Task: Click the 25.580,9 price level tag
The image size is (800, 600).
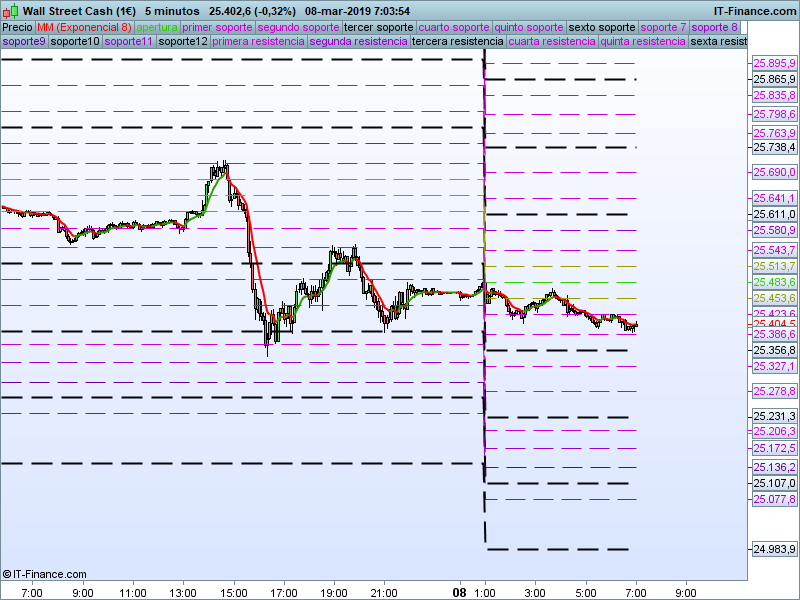Action: (774, 230)
